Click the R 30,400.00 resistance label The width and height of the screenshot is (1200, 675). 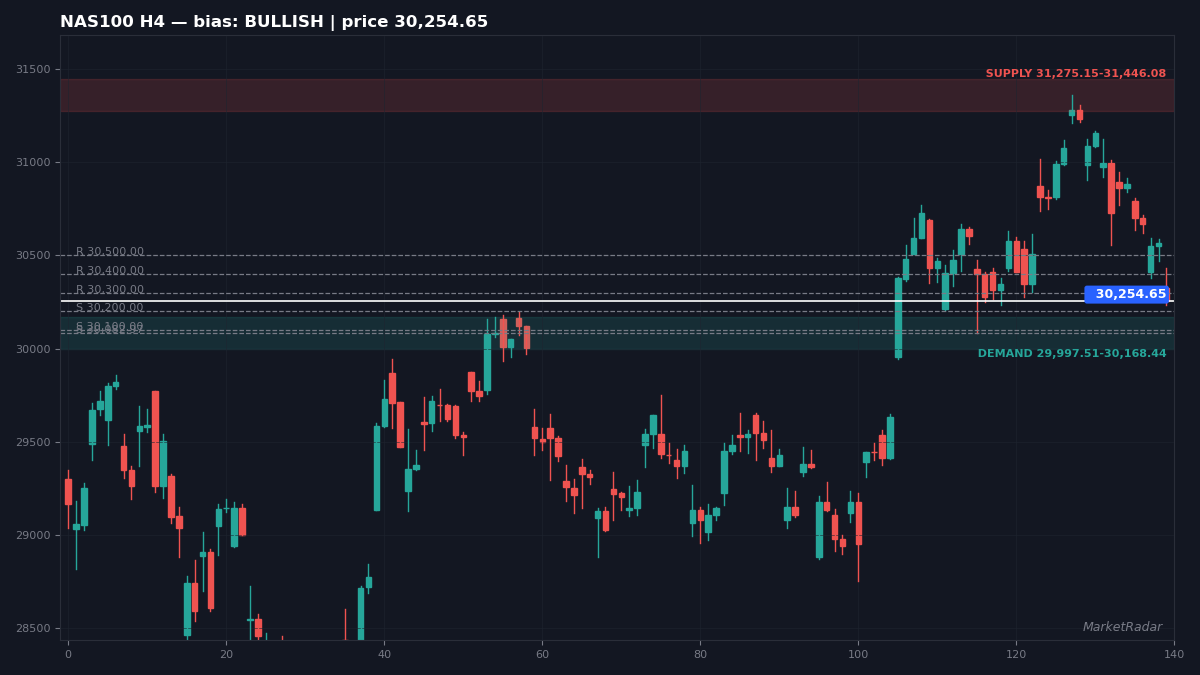tap(110, 271)
